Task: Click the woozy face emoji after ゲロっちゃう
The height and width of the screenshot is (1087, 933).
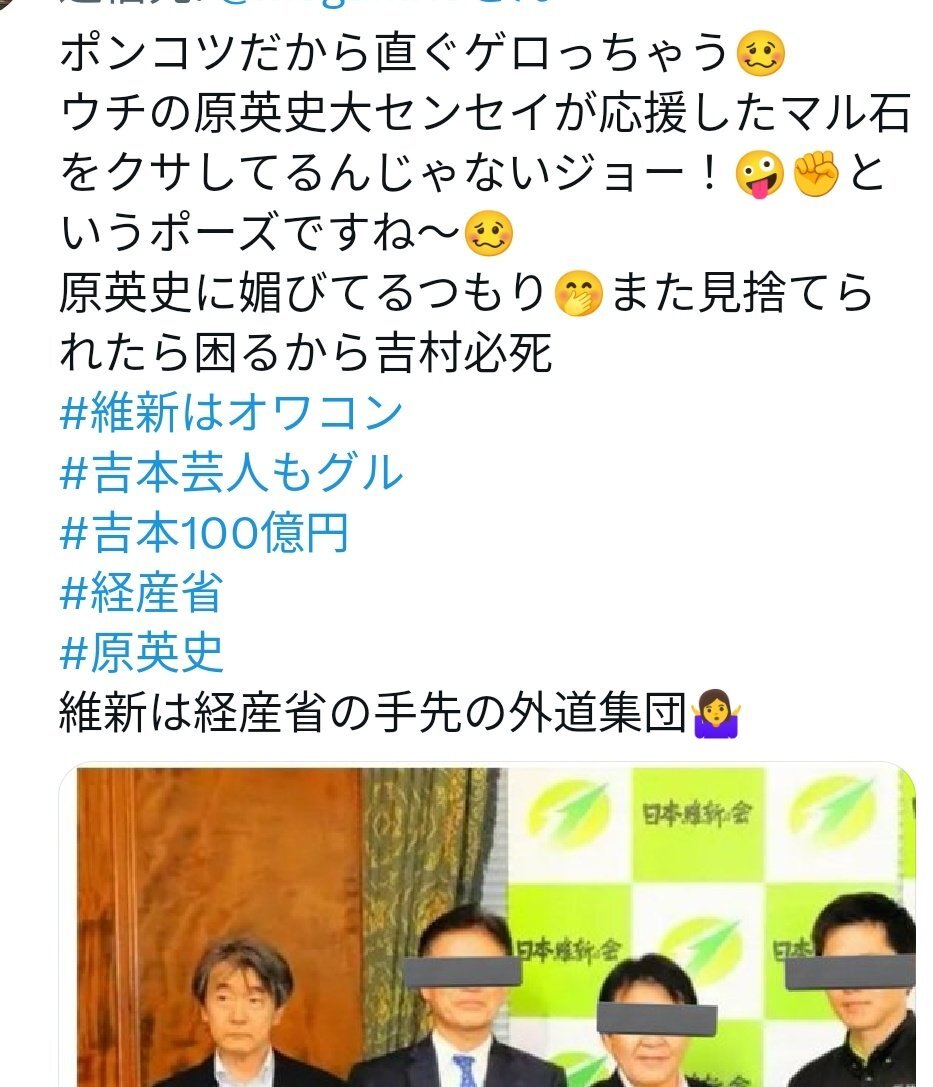Action: 760,53
